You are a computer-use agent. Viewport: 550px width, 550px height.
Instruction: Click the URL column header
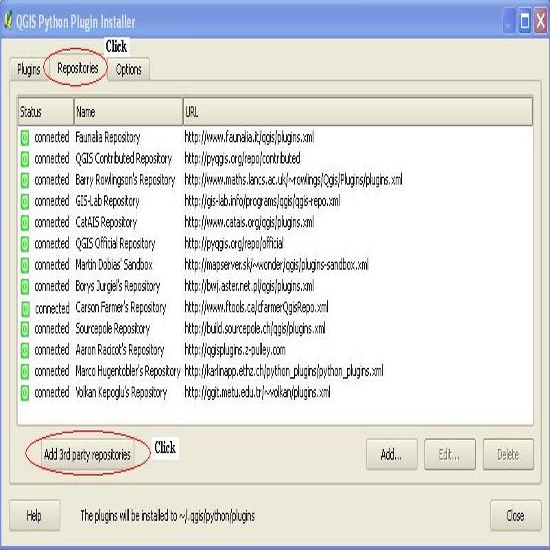[x=358, y=112]
